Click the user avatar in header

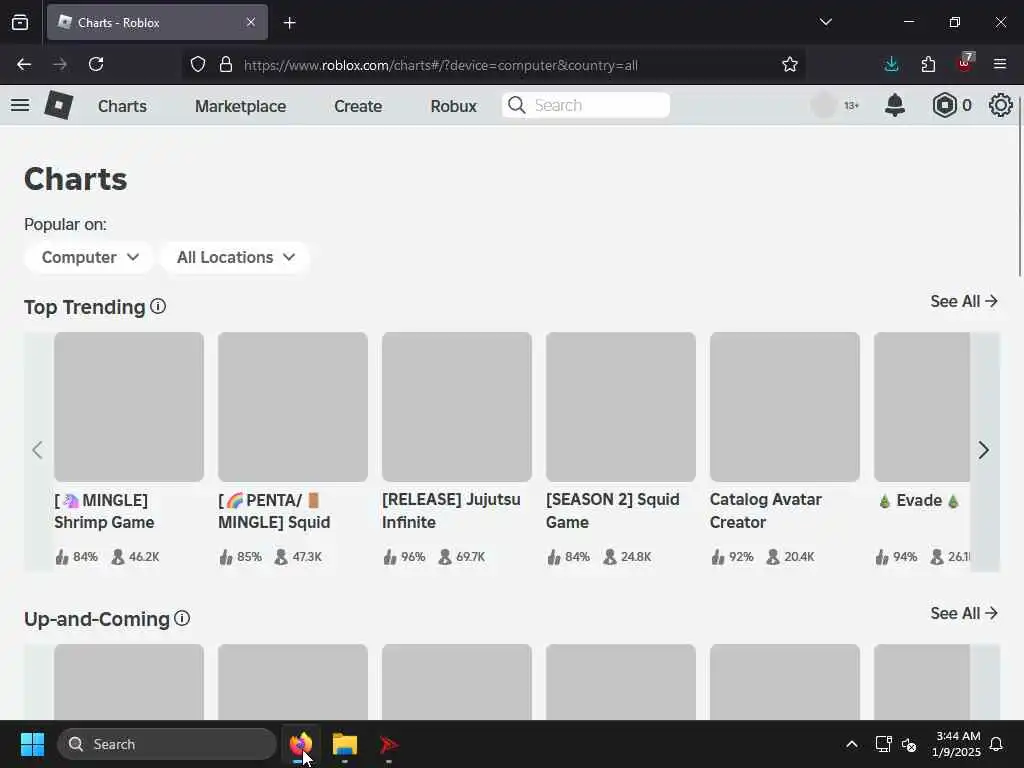pyautogui.click(x=824, y=105)
